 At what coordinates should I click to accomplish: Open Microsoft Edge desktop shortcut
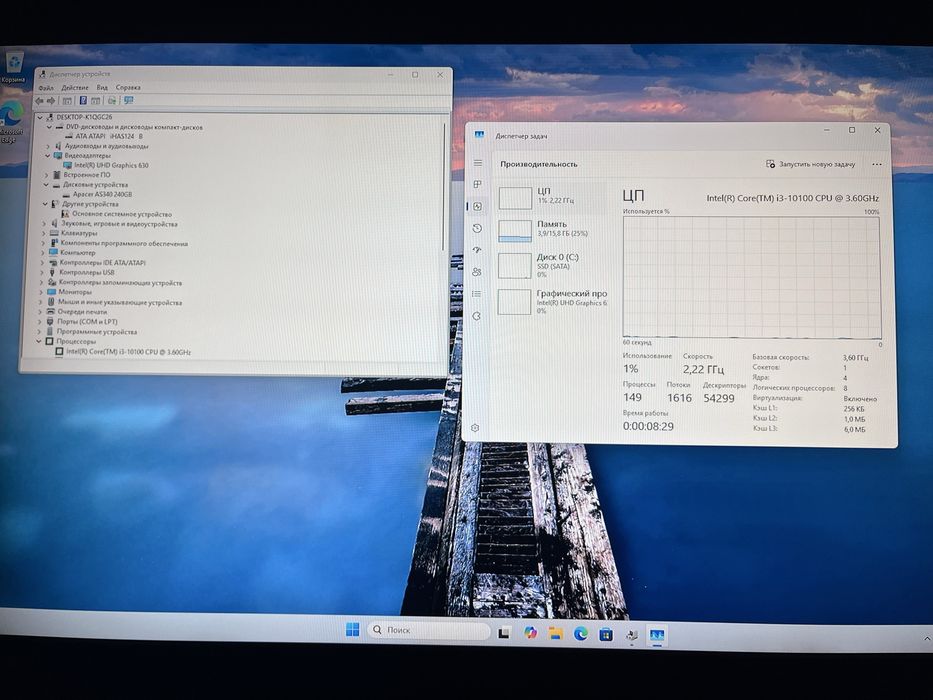tap(11, 122)
